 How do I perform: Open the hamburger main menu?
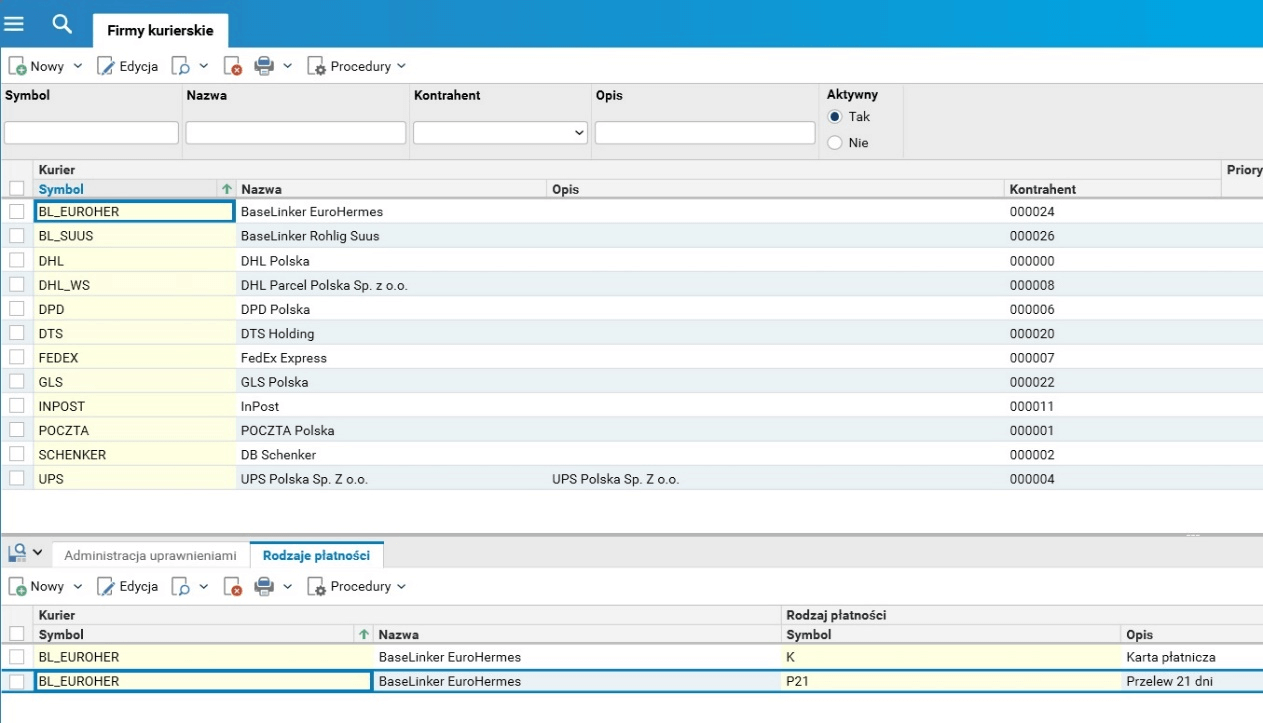(14, 23)
